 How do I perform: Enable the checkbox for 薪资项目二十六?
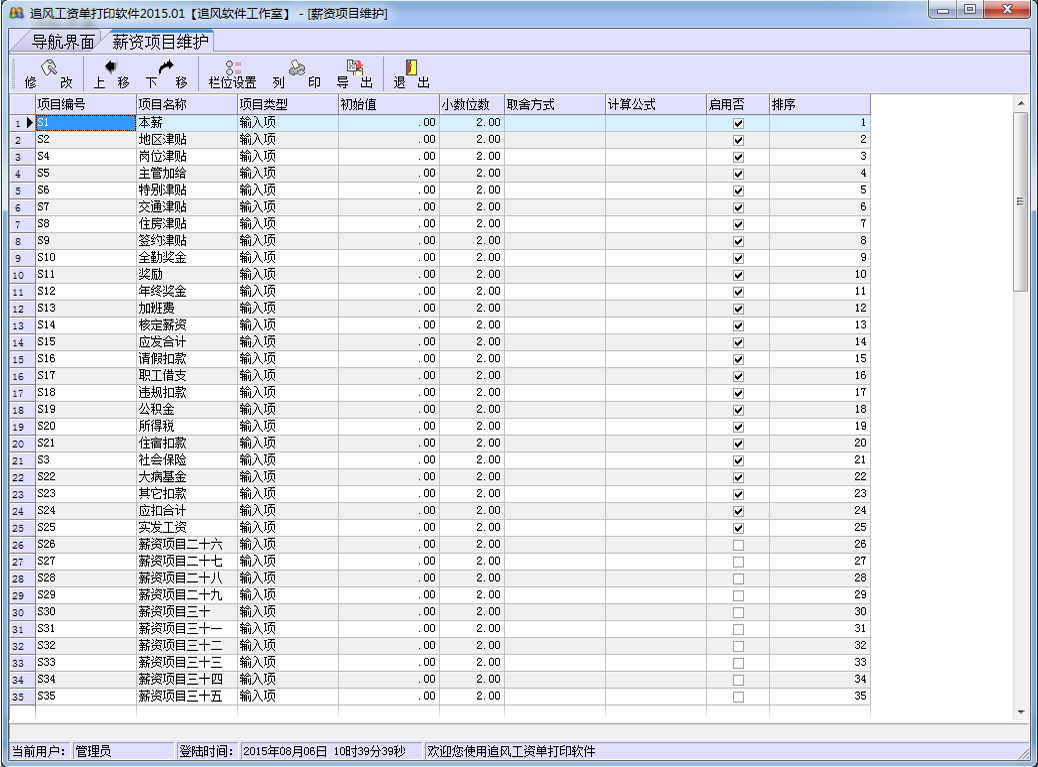pyautogui.click(x=738, y=545)
